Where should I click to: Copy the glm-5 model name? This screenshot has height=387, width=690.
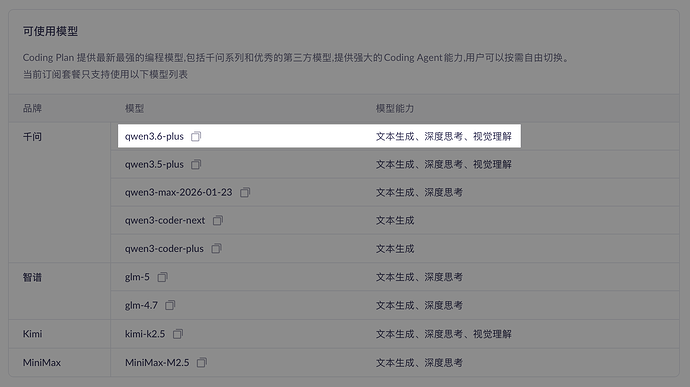pos(162,277)
